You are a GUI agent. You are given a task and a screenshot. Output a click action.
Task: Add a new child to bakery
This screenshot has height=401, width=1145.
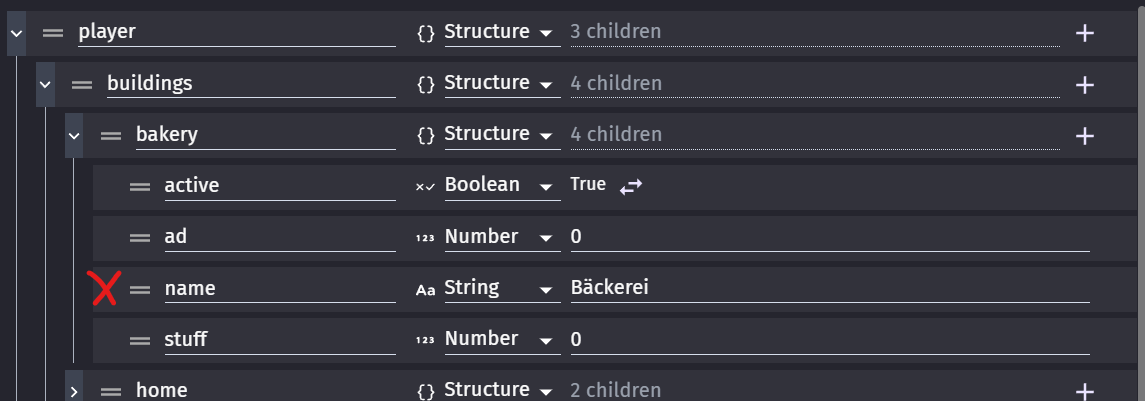coord(1085,135)
